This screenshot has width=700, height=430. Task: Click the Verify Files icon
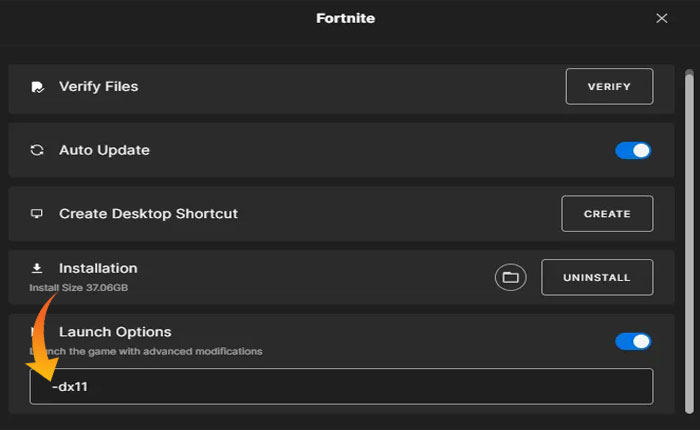[37, 87]
